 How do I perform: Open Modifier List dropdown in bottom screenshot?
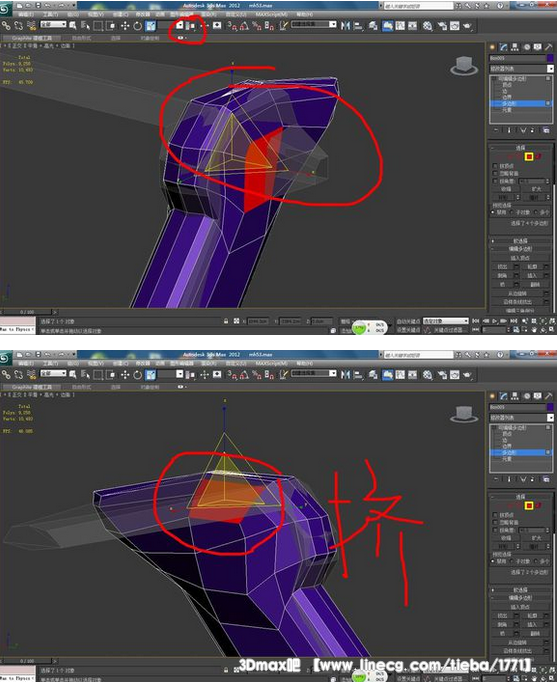[521, 418]
